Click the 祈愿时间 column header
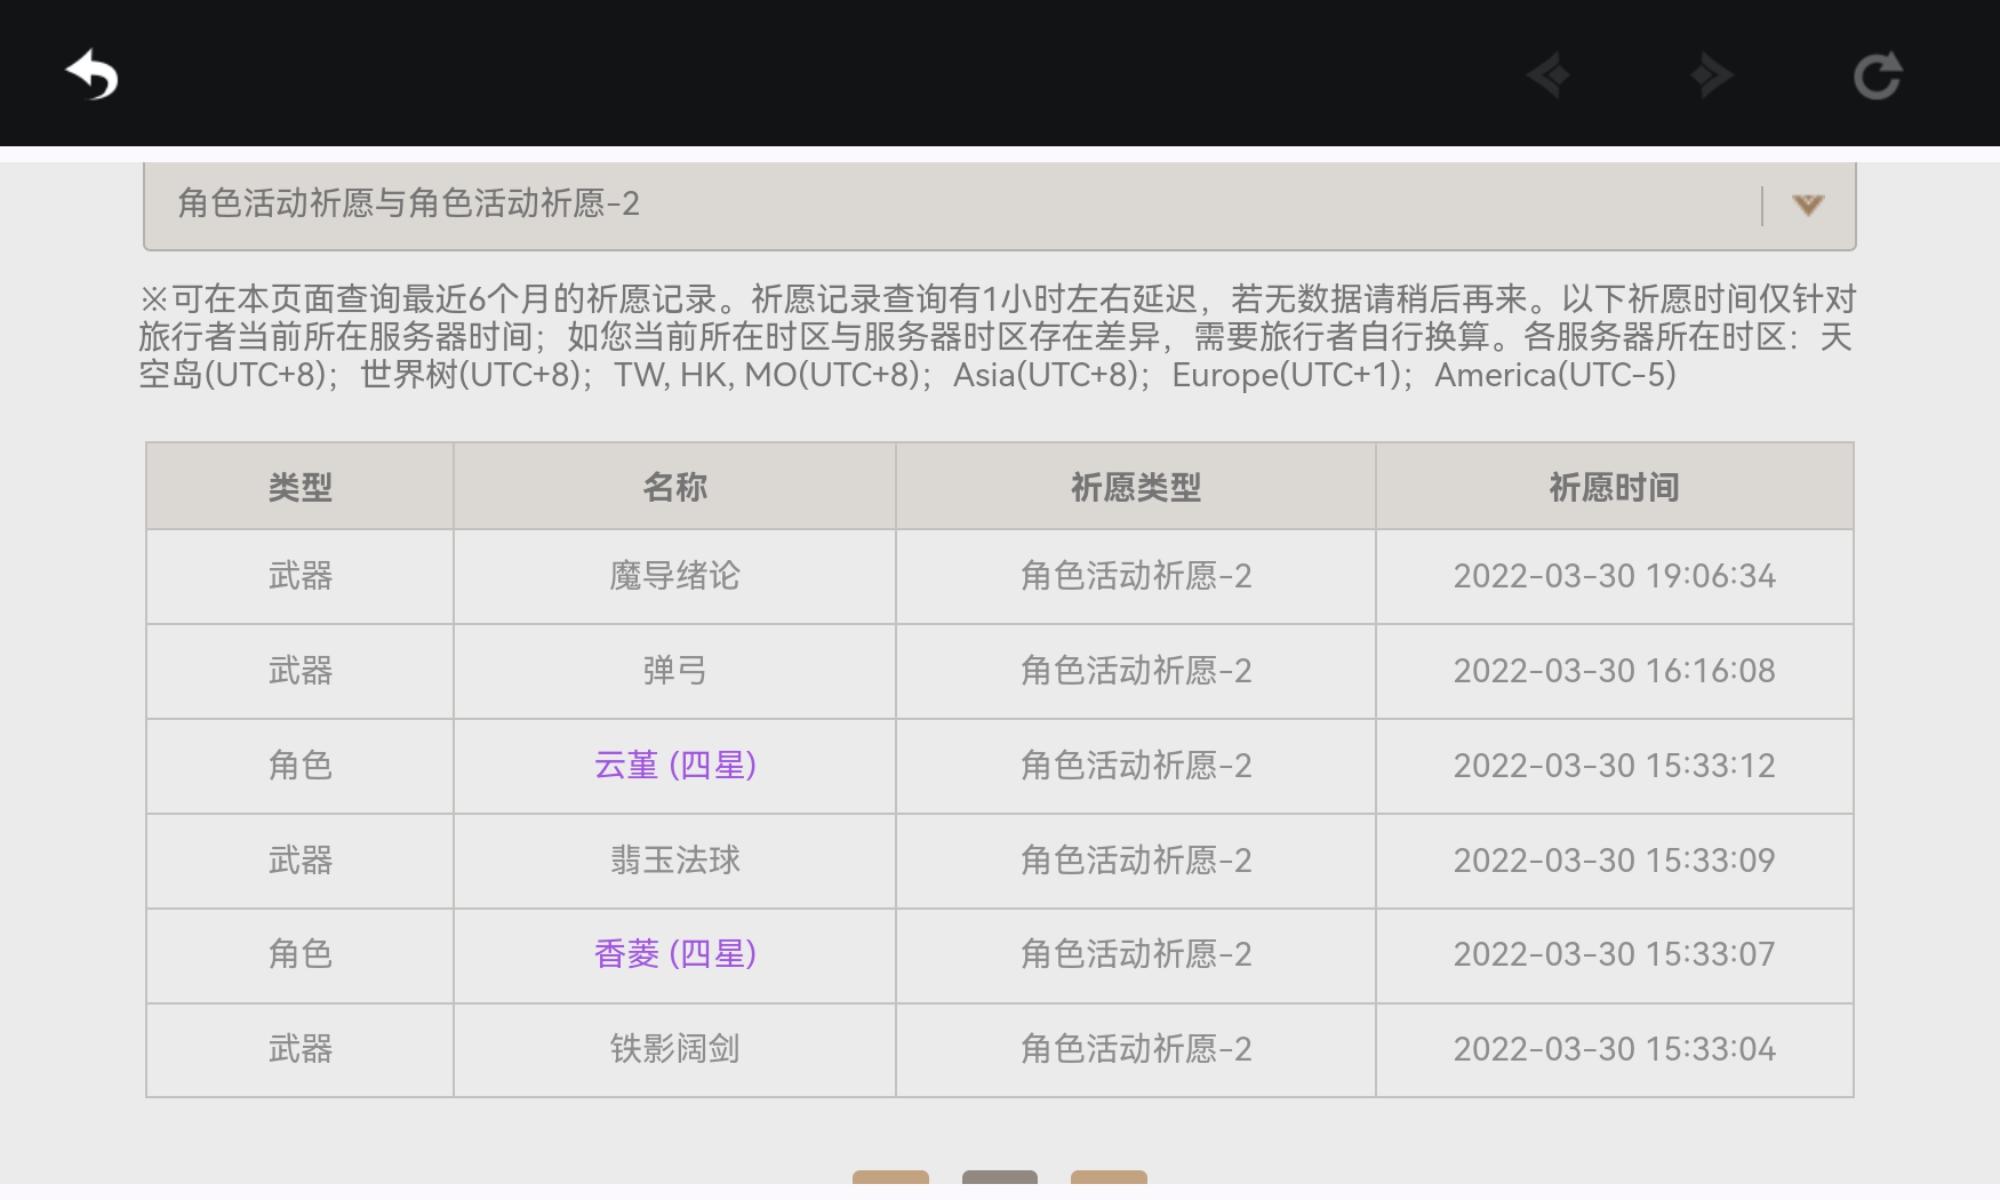The width and height of the screenshot is (2000, 1200). click(x=1614, y=487)
